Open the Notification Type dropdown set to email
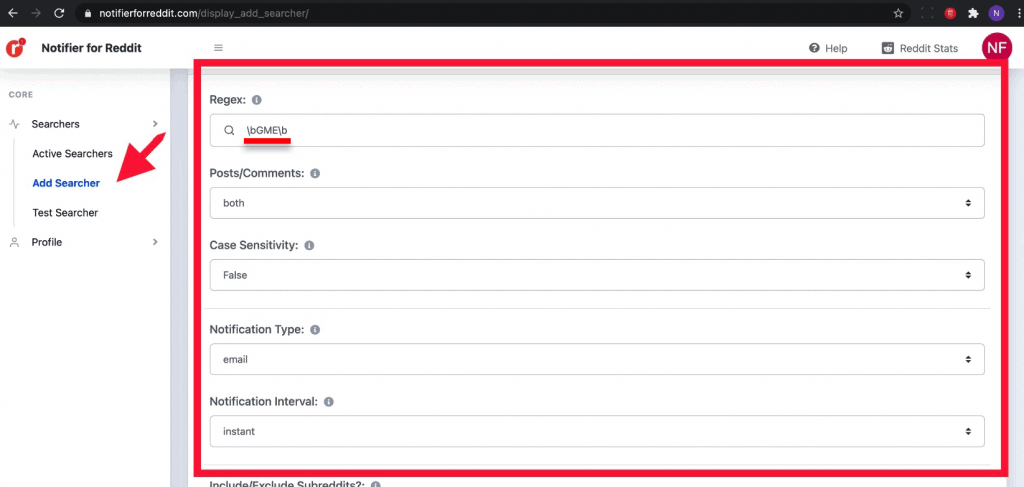This screenshot has width=1024, height=487. pos(597,359)
